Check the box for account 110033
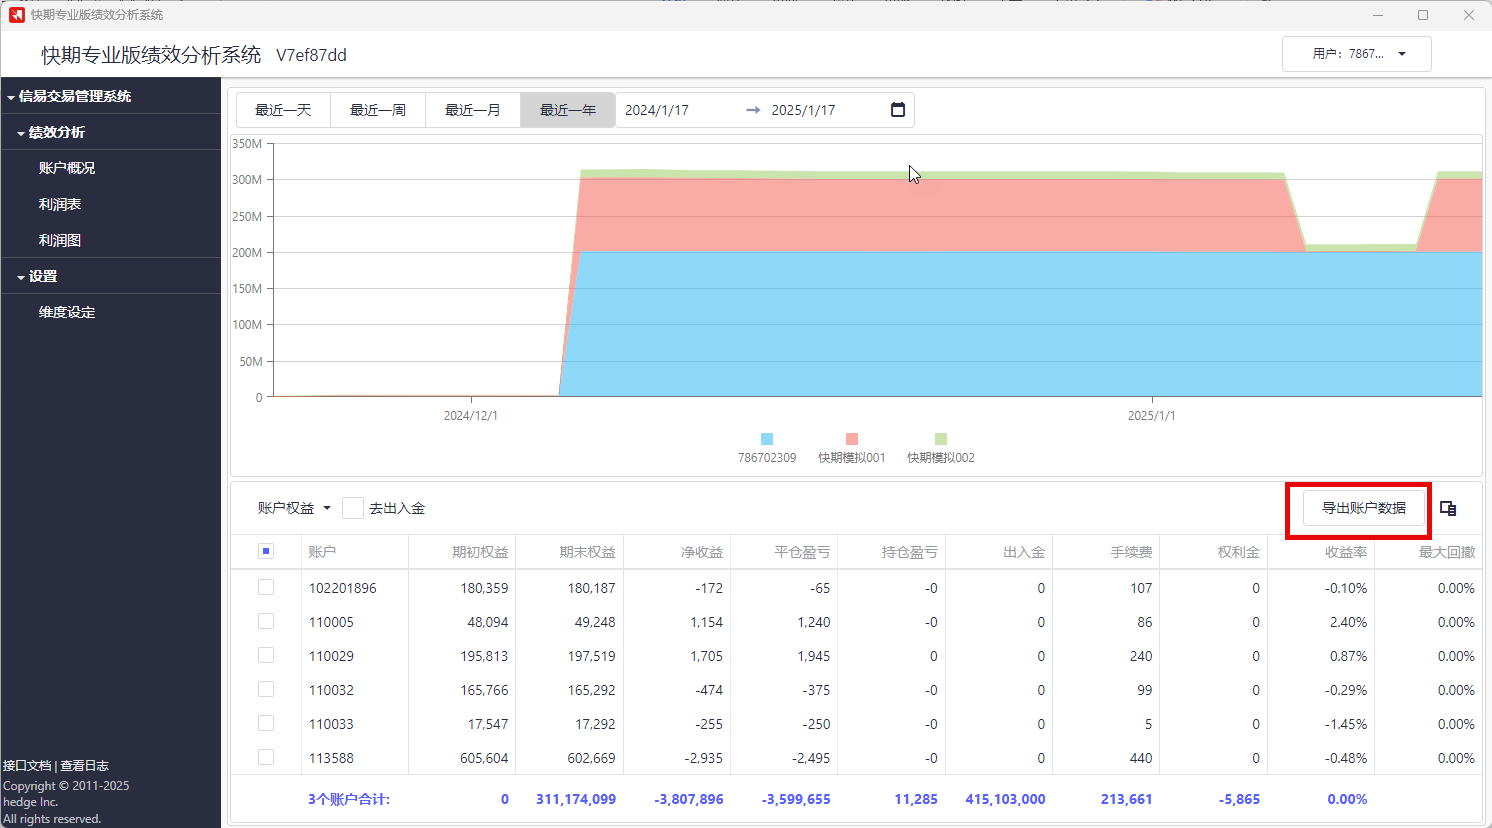This screenshot has width=1492, height=828. [x=266, y=723]
